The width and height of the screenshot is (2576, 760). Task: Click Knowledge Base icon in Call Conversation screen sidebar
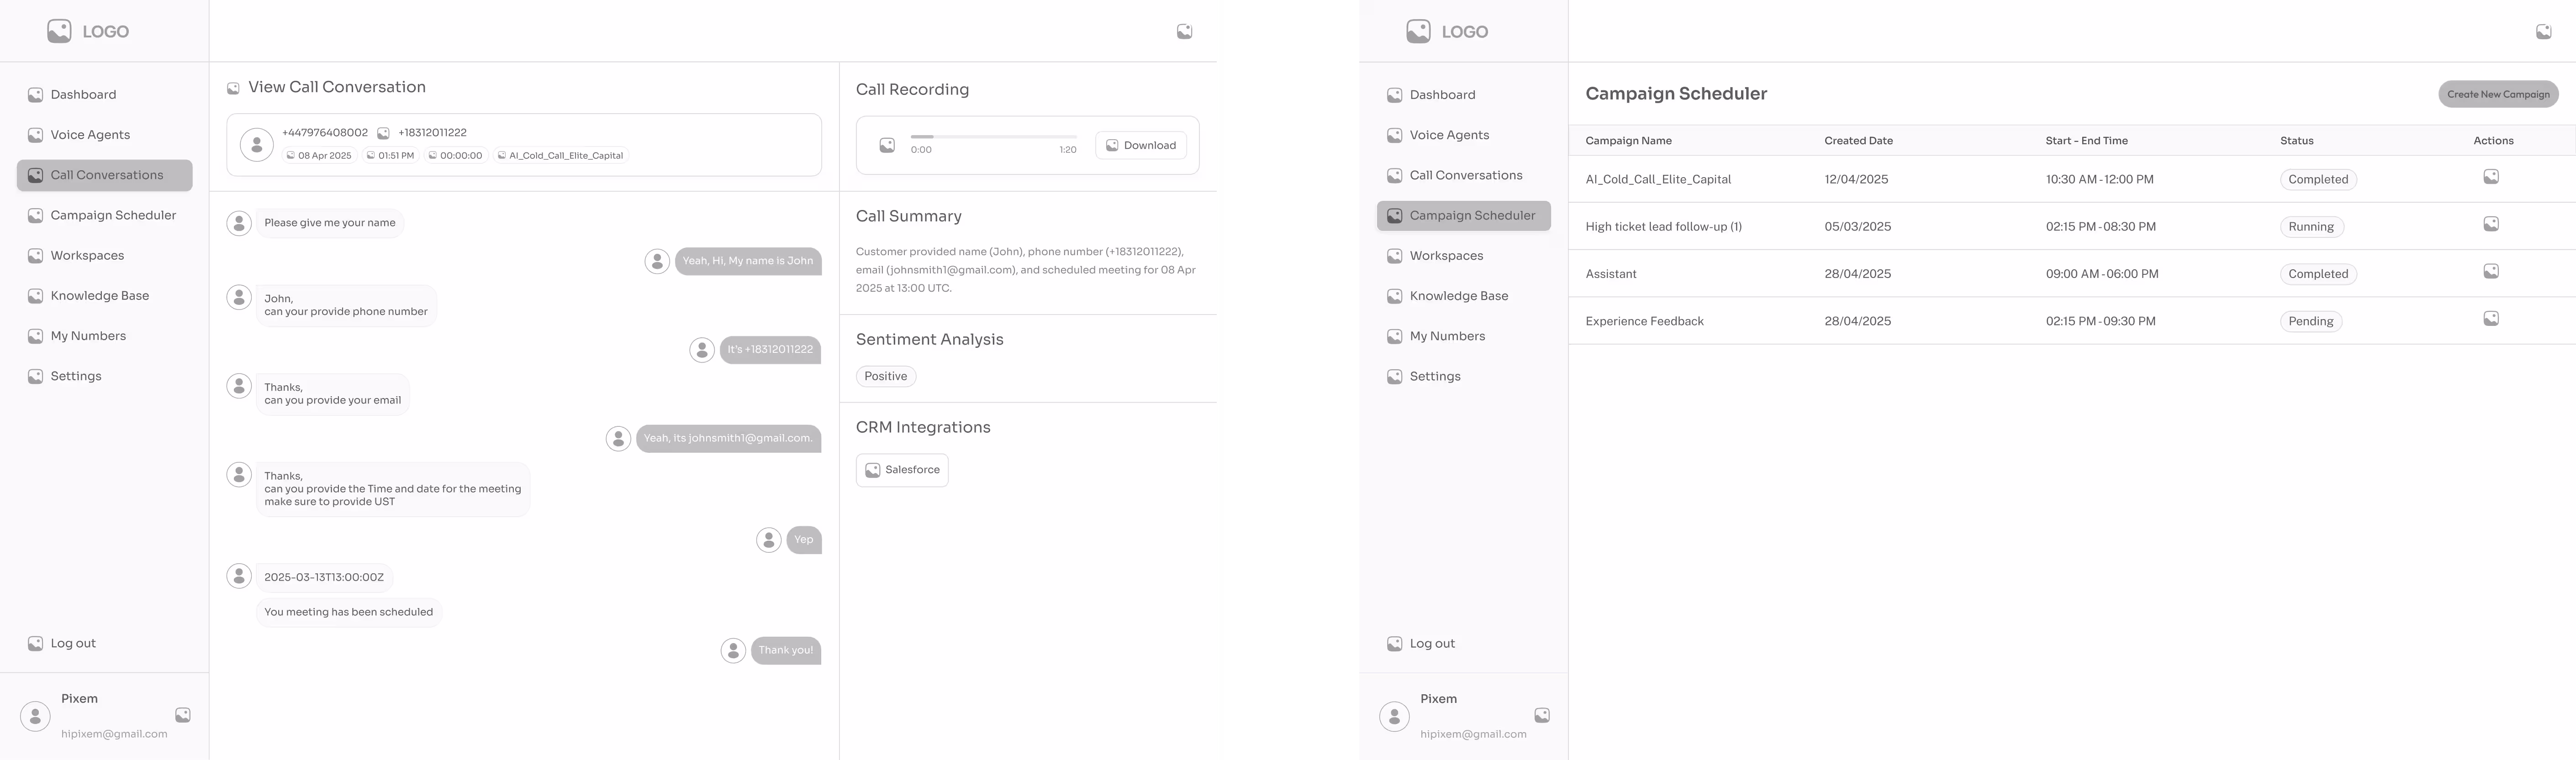pos(35,296)
